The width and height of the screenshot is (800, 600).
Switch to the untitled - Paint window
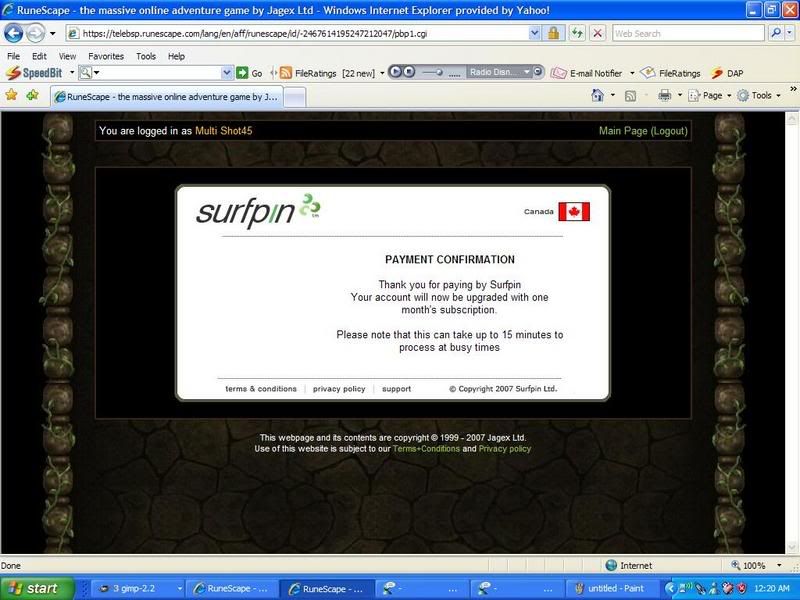pyautogui.click(x=612, y=588)
